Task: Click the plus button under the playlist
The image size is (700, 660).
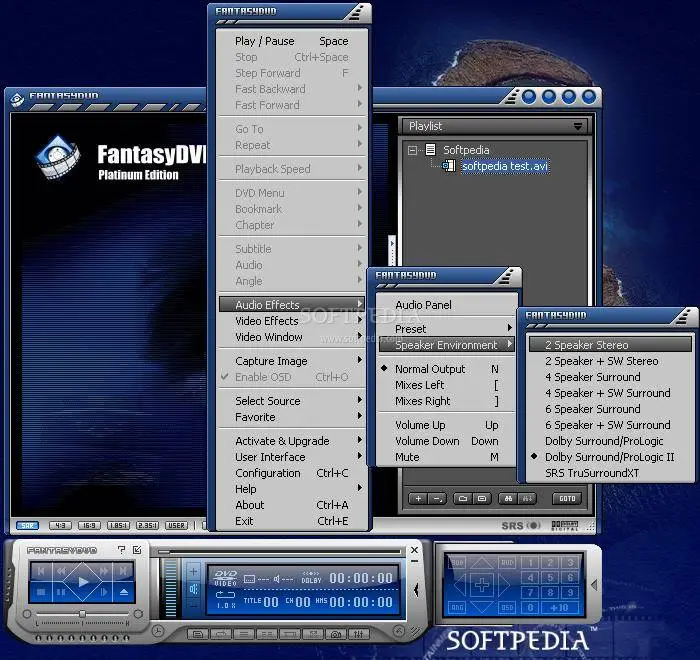Action: [x=418, y=498]
